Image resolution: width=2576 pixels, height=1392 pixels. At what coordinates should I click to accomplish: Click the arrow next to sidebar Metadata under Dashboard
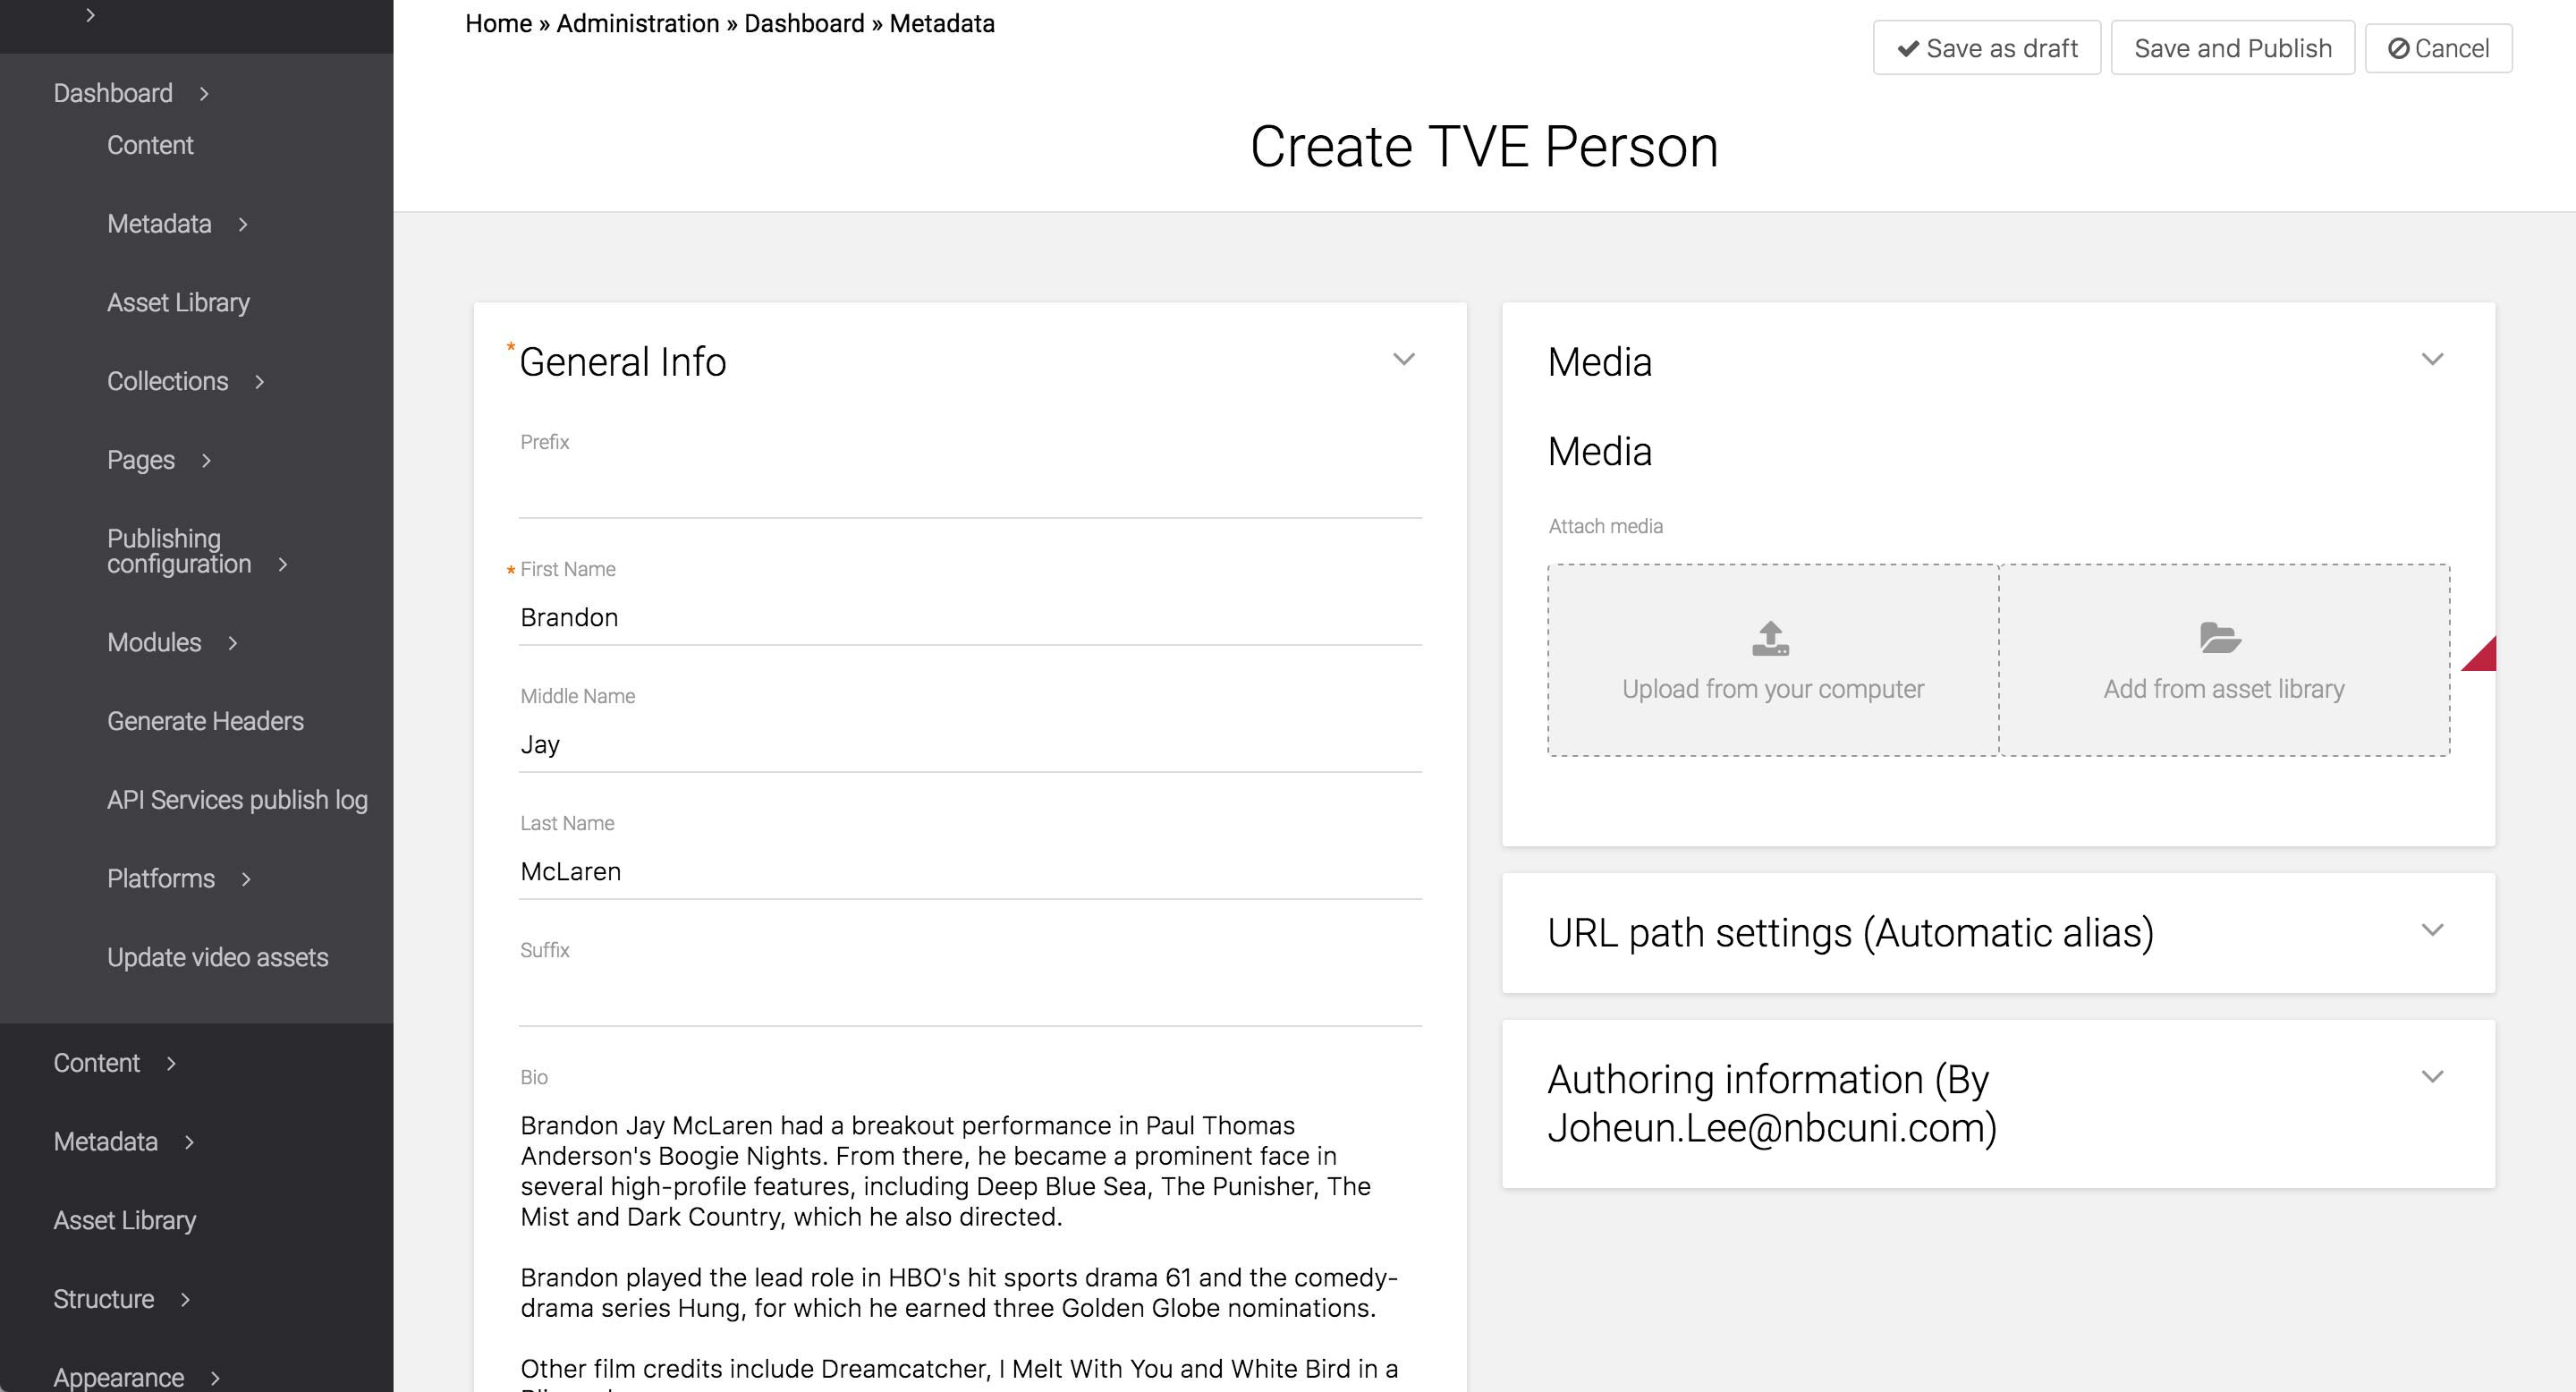click(243, 225)
